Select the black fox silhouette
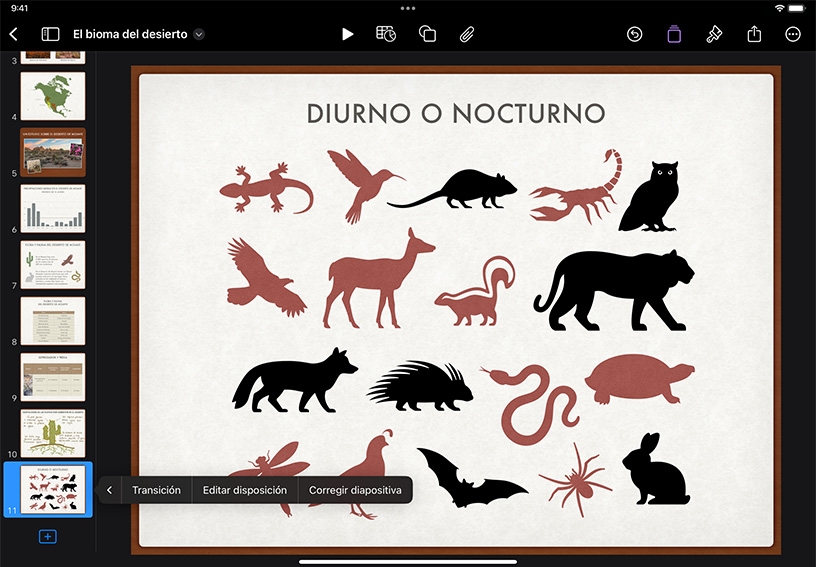Screen dimensions: 816x567 click(295, 381)
